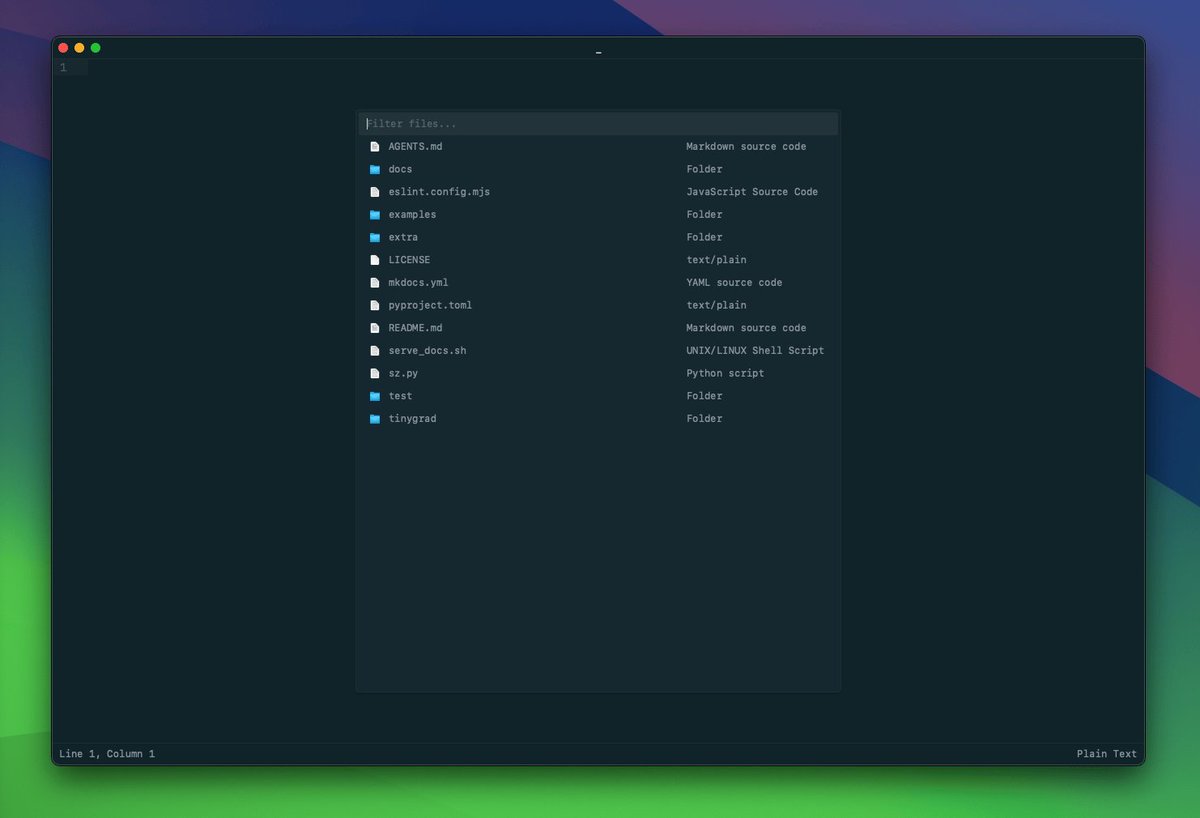This screenshot has height=818, width=1200.
Task: Select the tinygrad entry name
Action: 412,419
